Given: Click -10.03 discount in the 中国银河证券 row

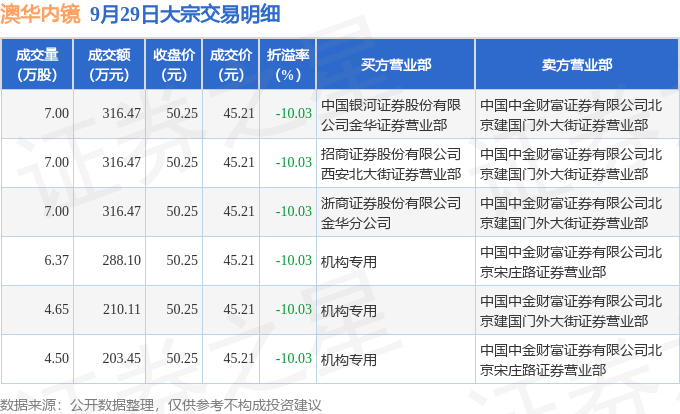Looking at the screenshot, I should (x=294, y=114).
